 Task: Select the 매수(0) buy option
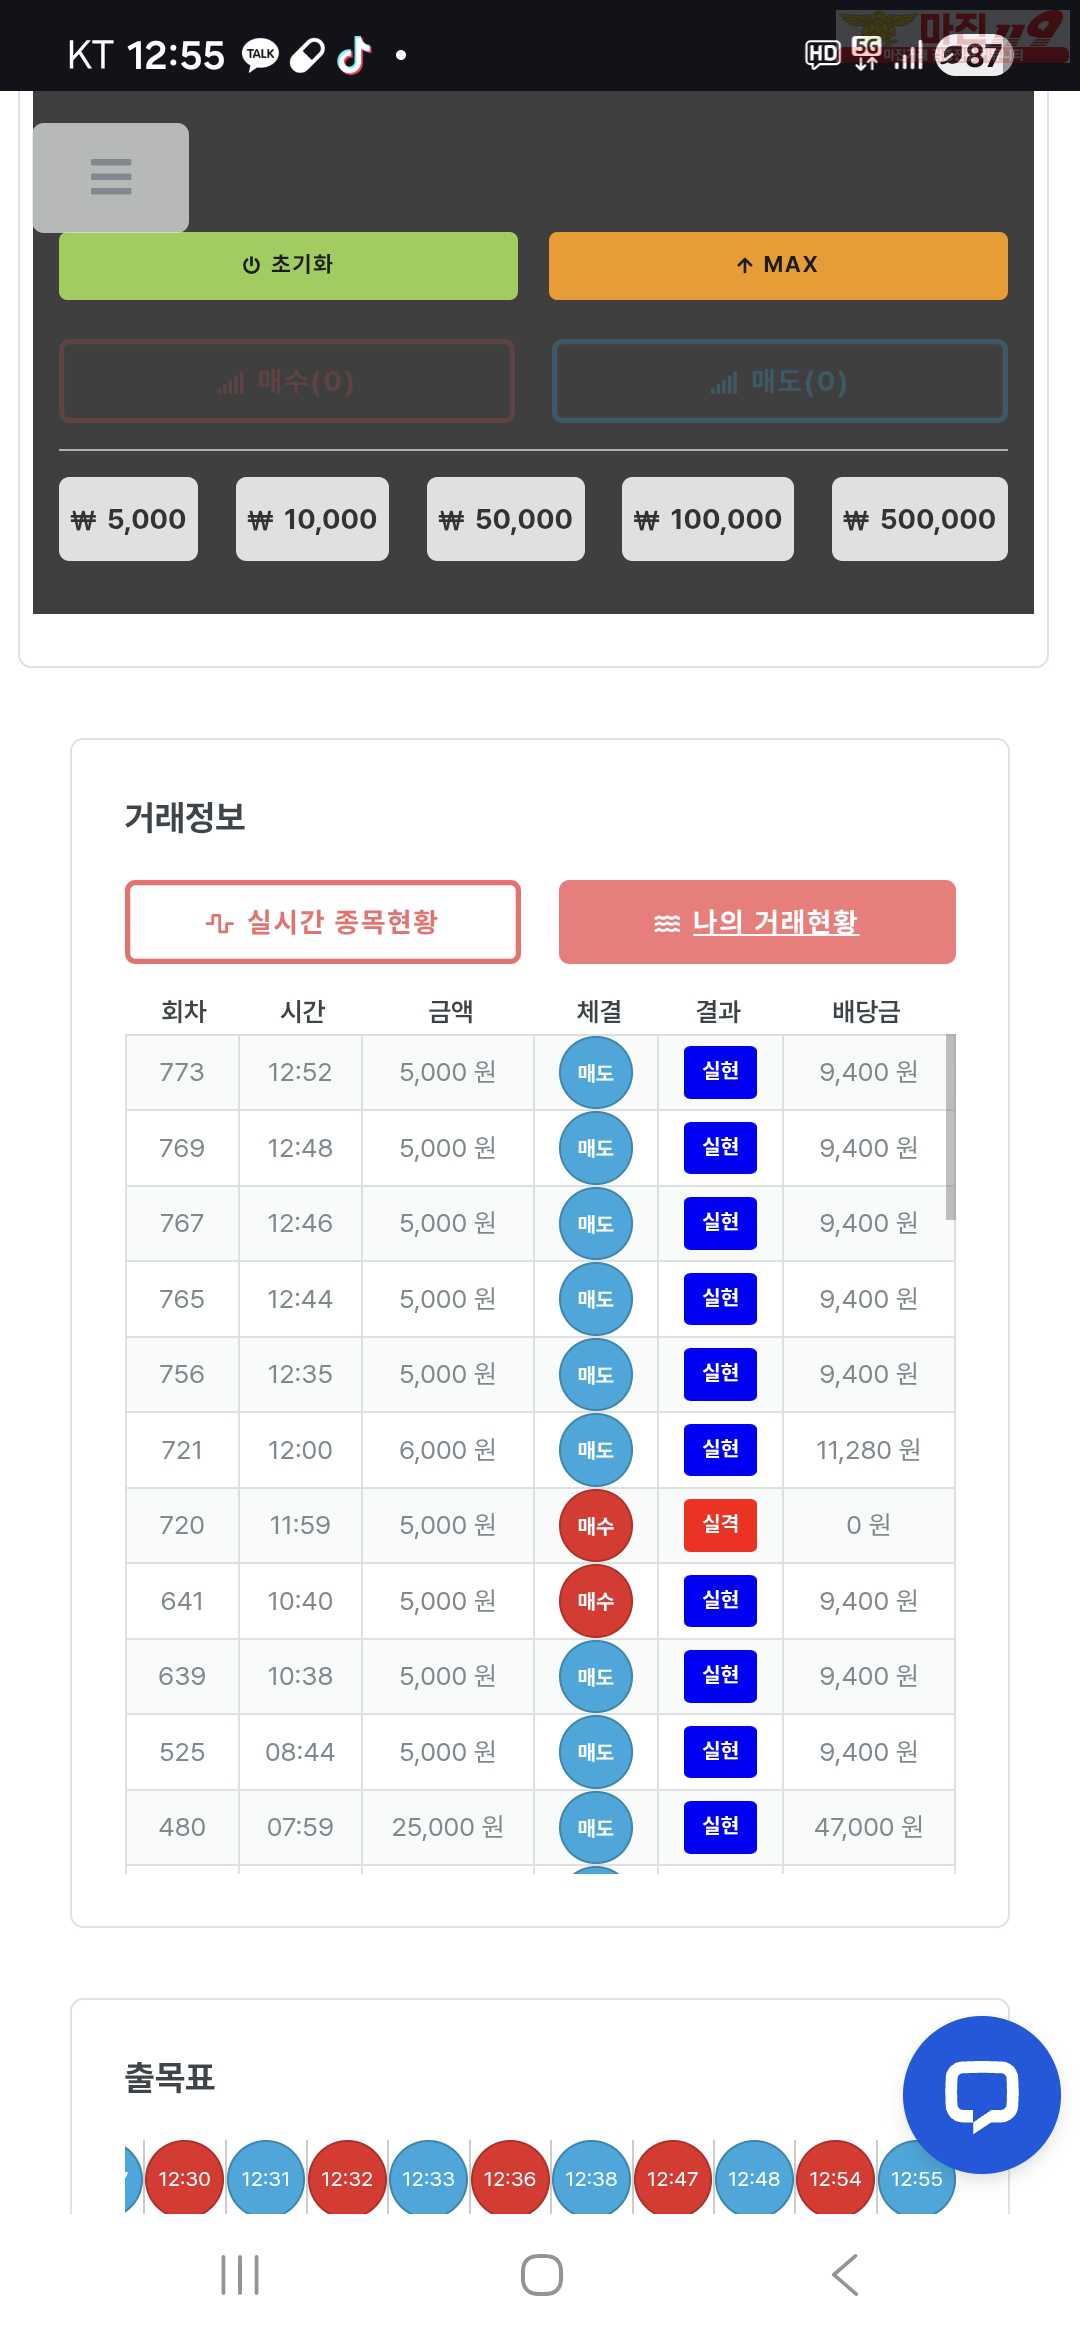tap(287, 381)
